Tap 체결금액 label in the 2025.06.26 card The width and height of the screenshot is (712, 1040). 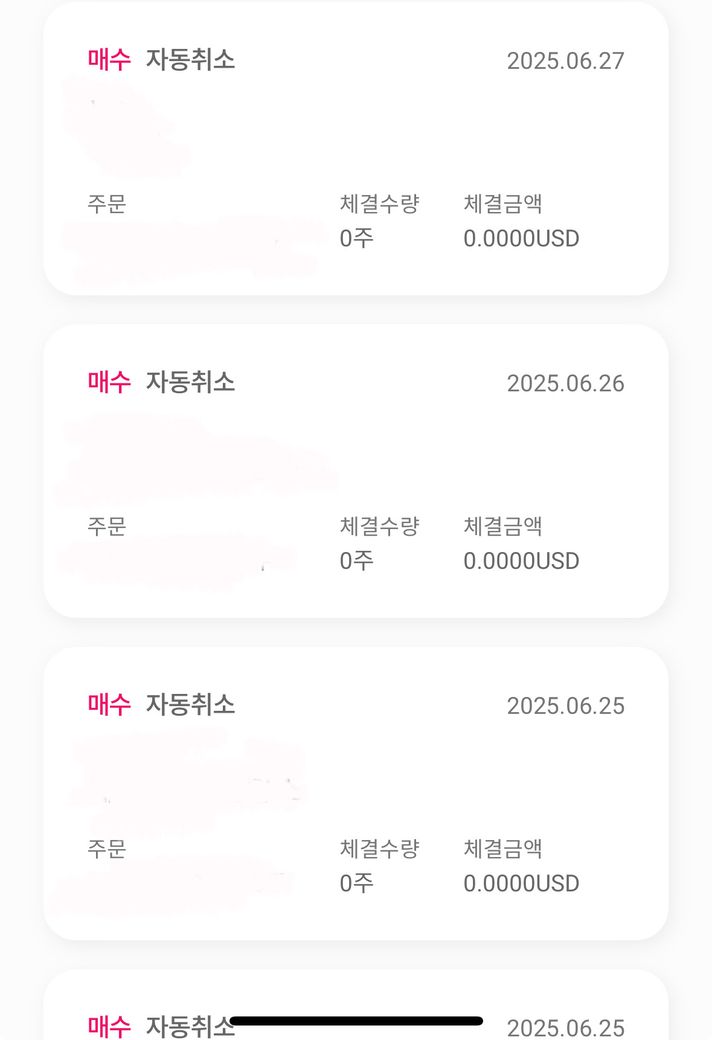(503, 526)
